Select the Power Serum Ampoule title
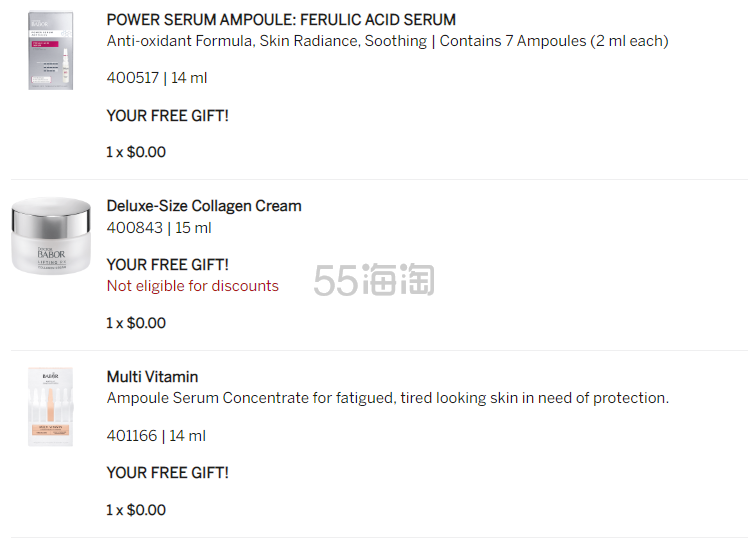The width and height of the screenshot is (748, 560). point(281,20)
